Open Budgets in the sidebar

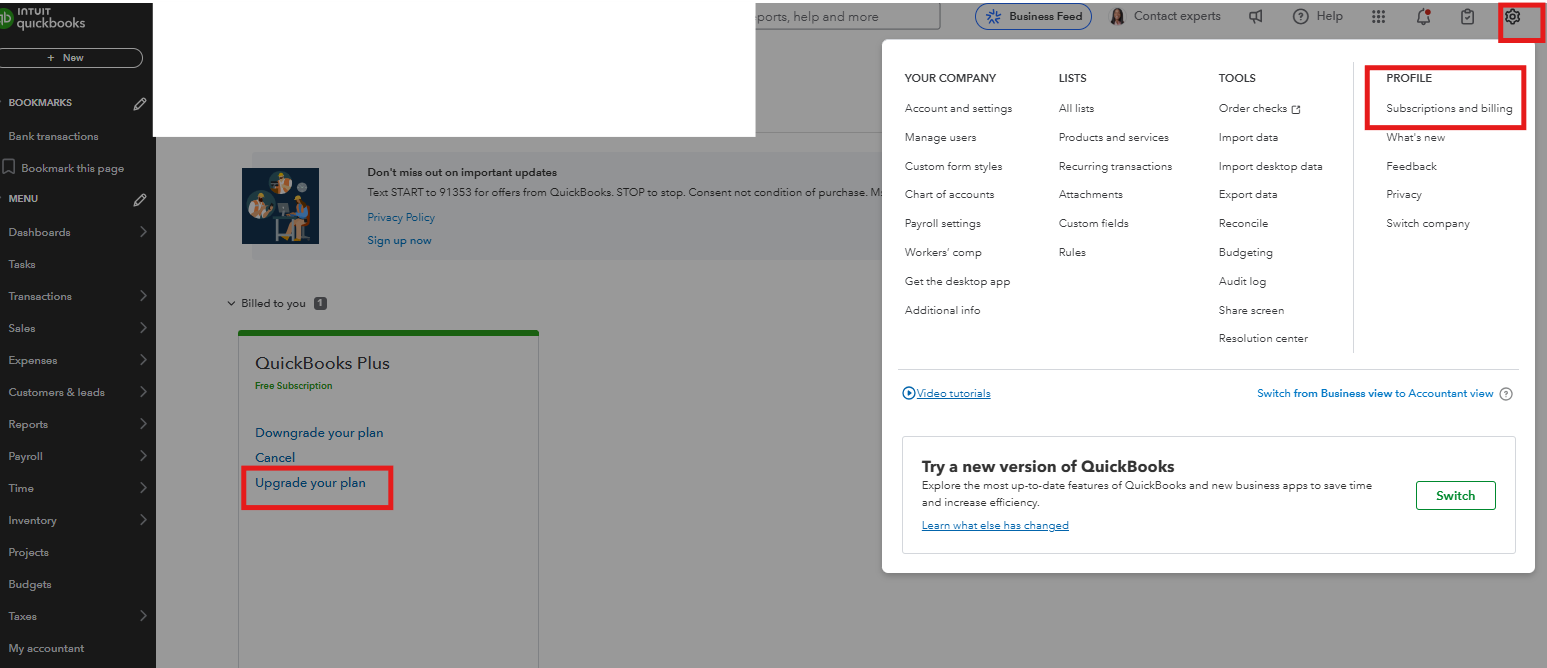pos(29,584)
